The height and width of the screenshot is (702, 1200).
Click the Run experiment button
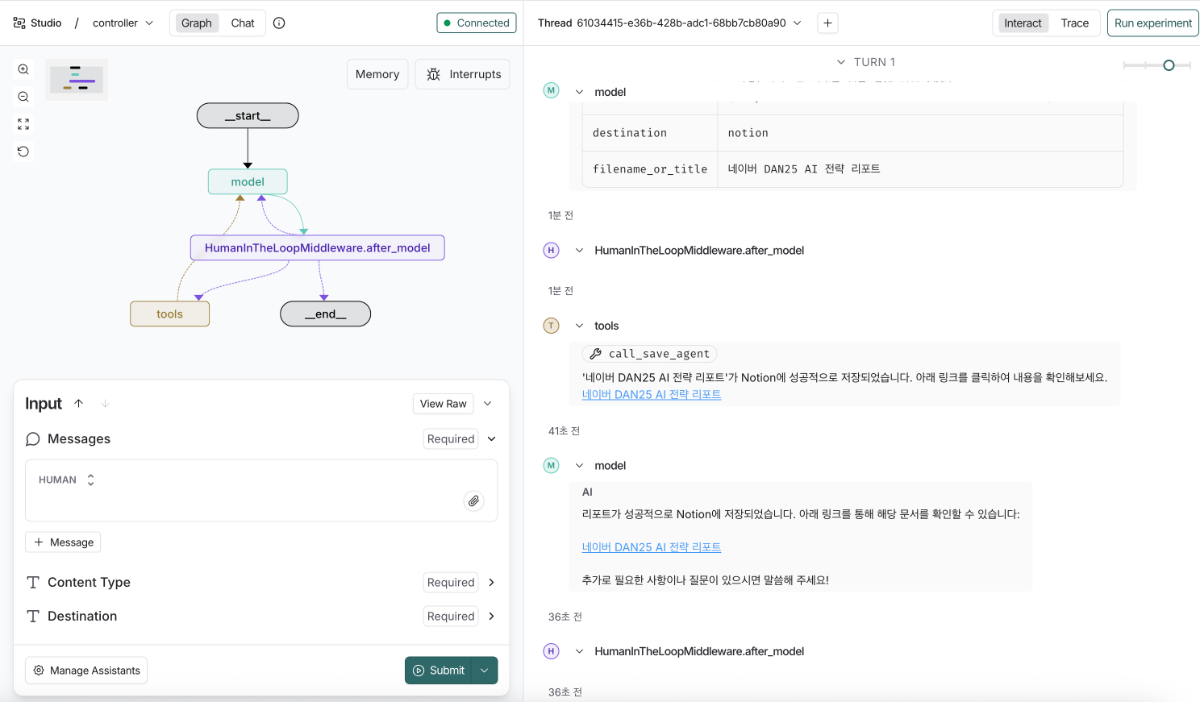point(1152,23)
